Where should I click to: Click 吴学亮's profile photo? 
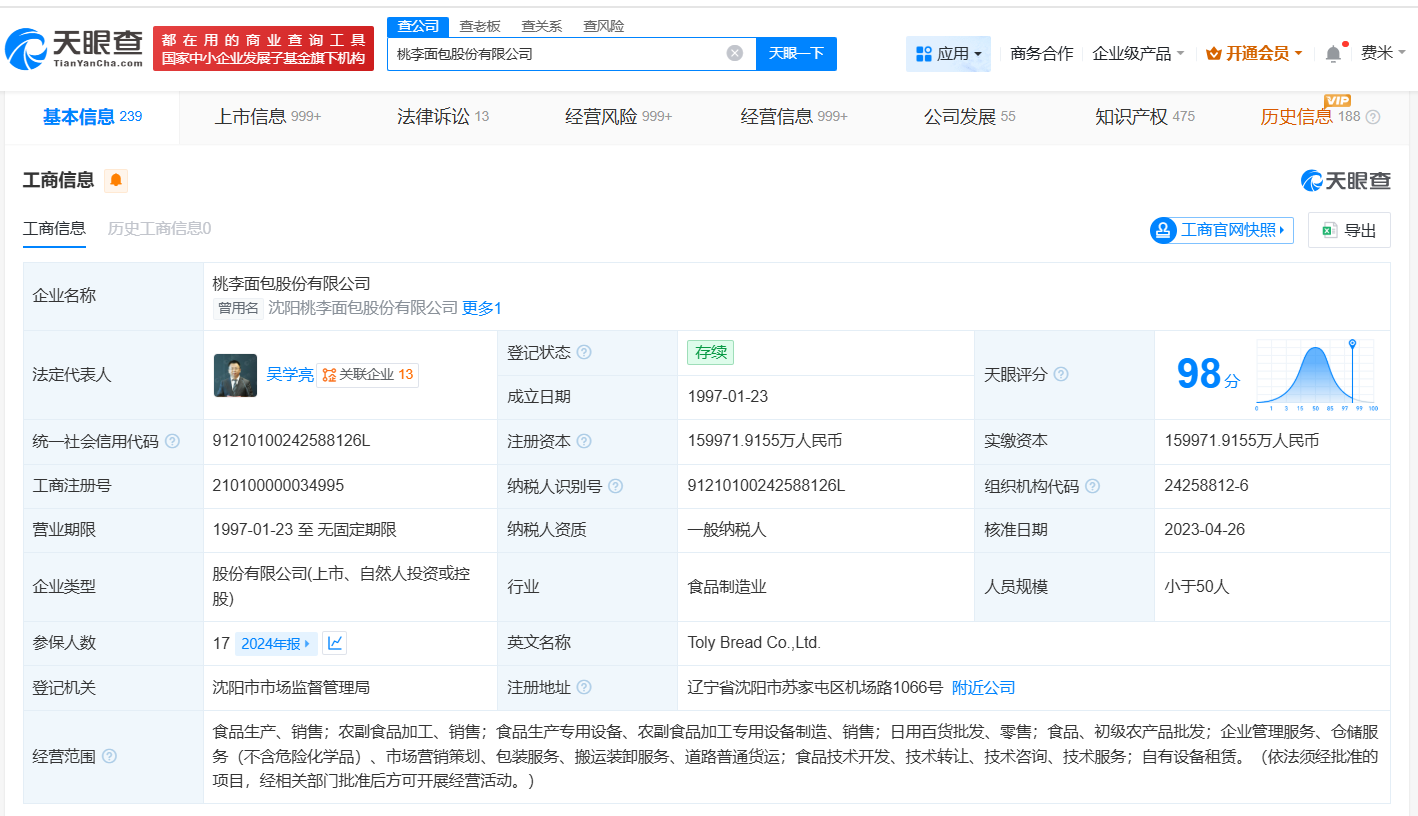point(235,375)
